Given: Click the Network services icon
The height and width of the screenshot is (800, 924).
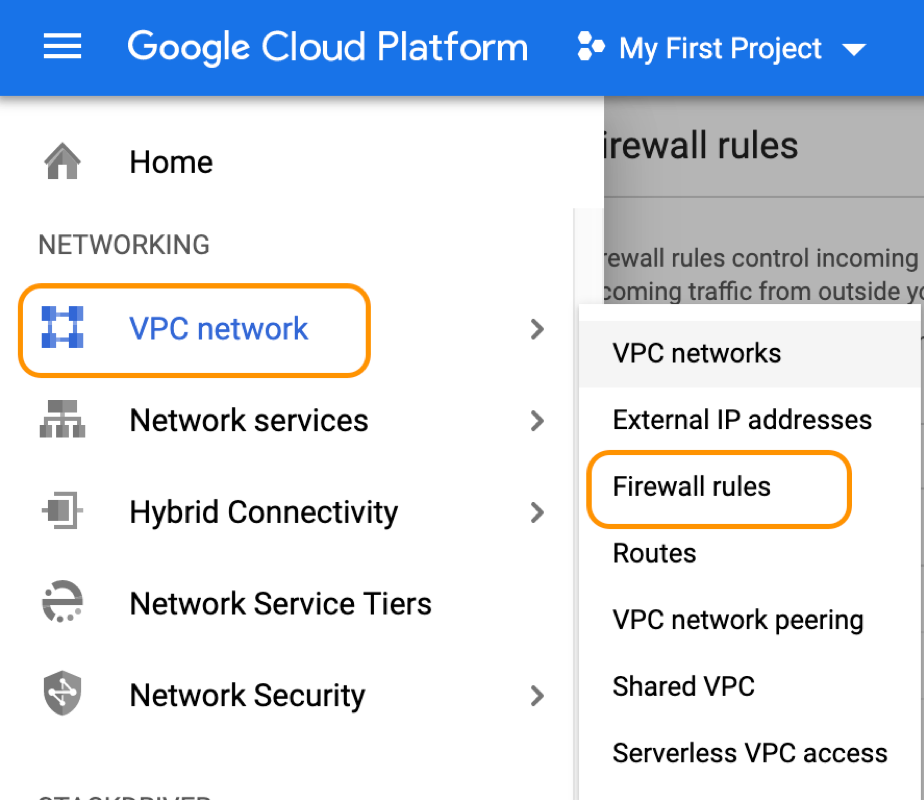Looking at the screenshot, I should 62,420.
